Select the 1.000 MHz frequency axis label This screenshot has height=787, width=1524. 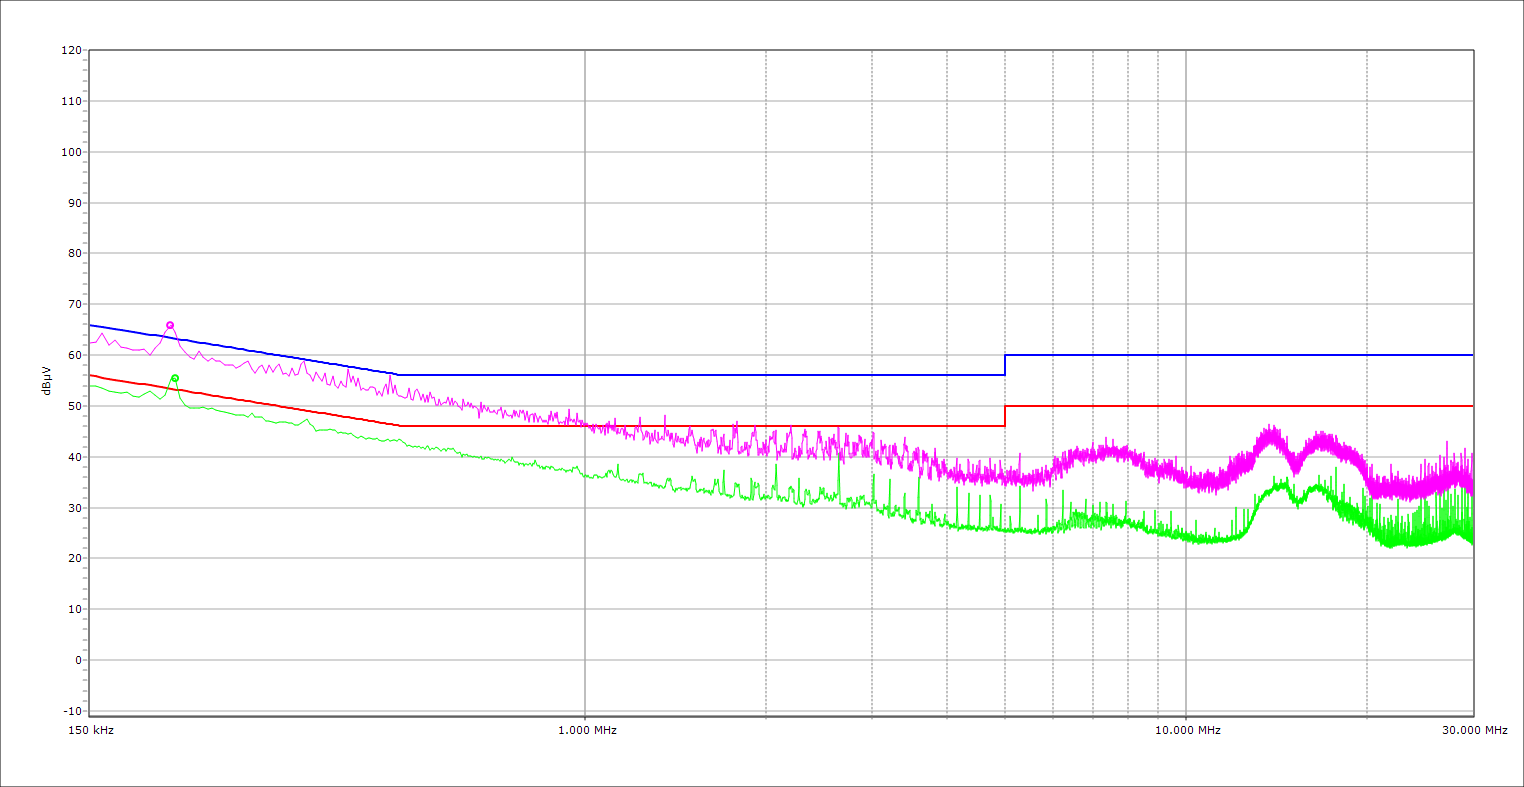pos(587,730)
